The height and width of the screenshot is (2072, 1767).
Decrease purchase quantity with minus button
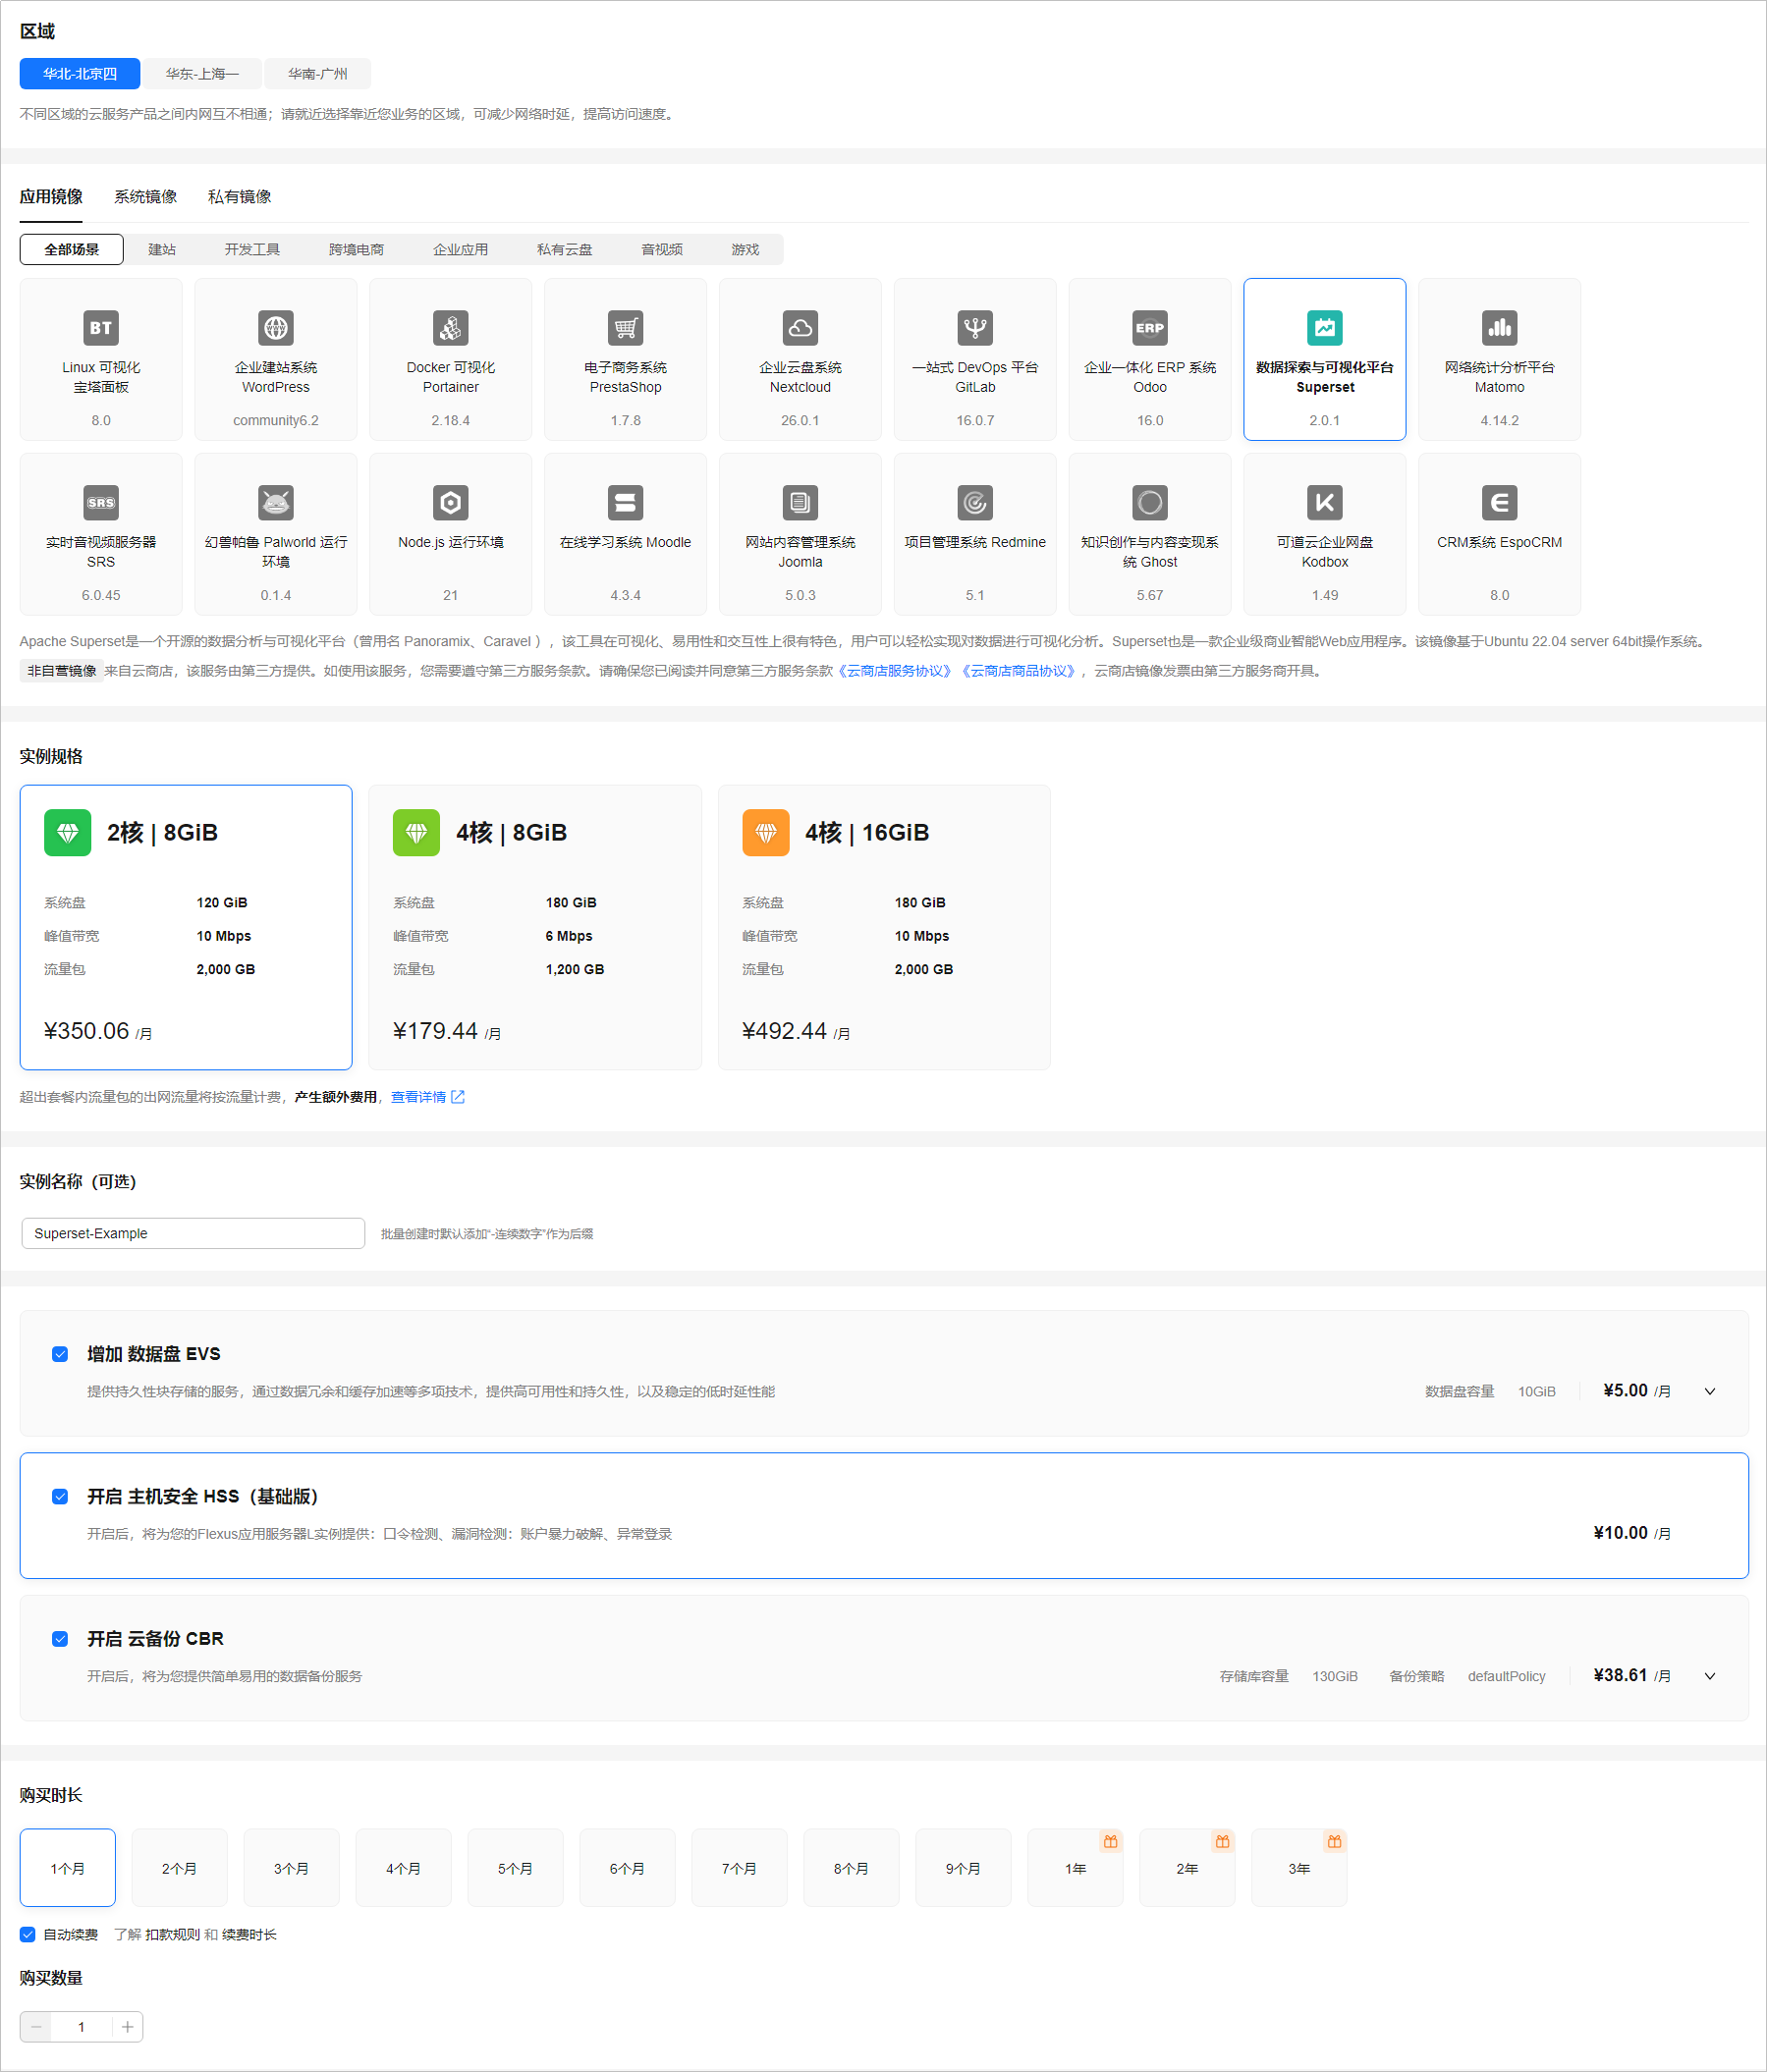tap(36, 2027)
